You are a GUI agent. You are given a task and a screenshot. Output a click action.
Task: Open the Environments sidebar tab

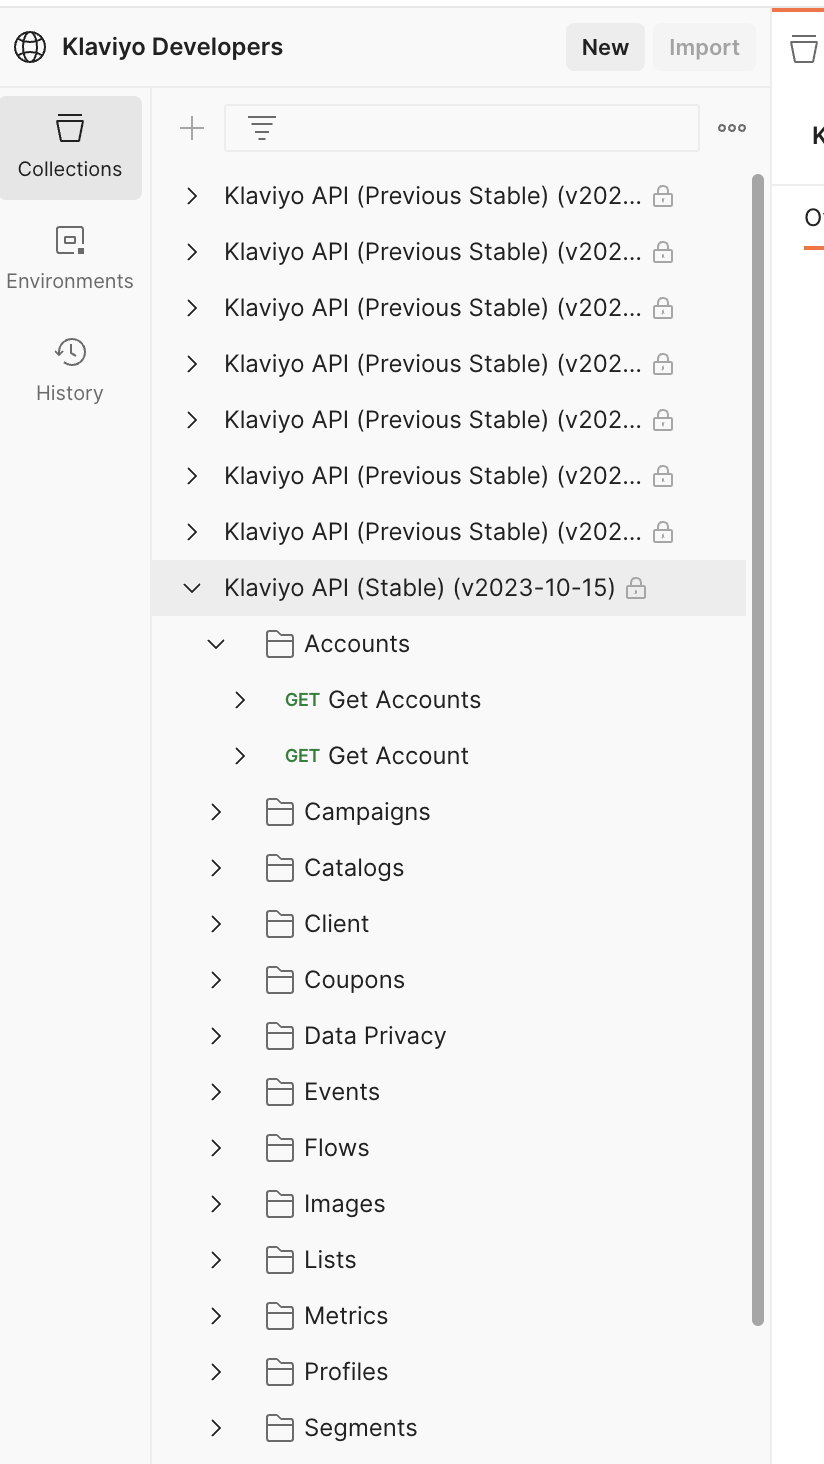click(70, 258)
